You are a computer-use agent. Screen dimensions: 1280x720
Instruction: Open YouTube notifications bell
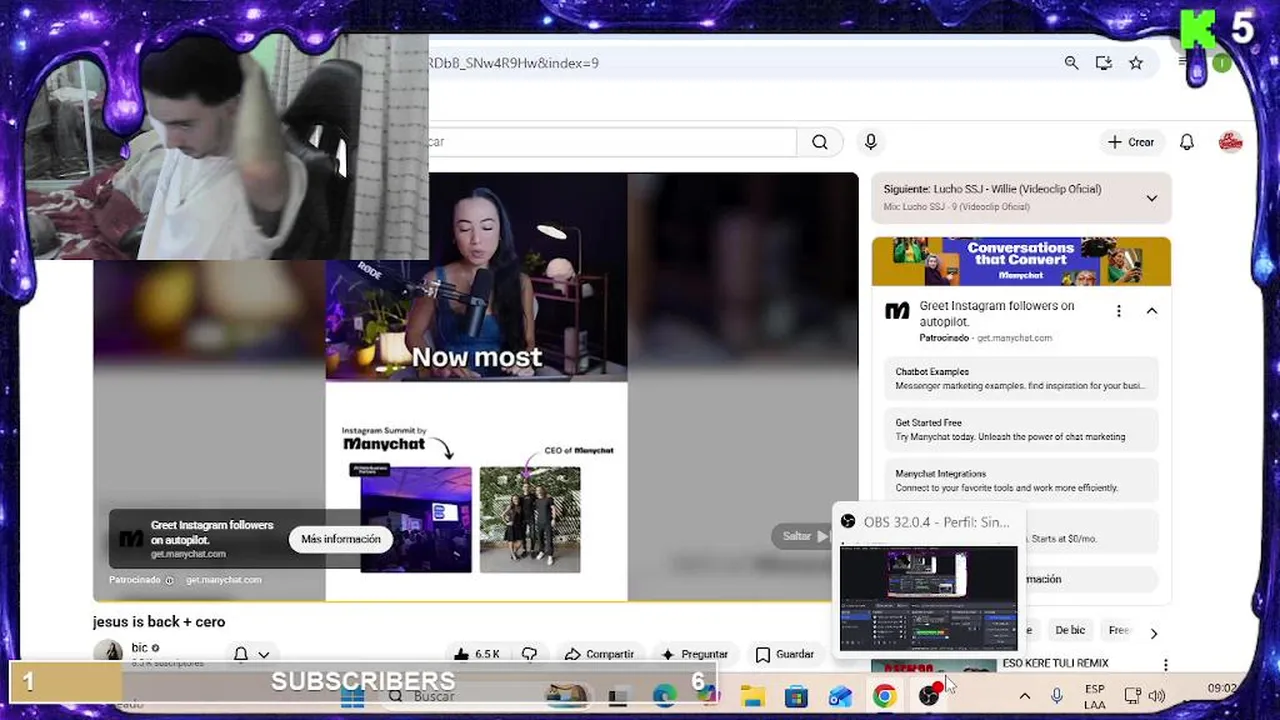[x=1187, y=142]
